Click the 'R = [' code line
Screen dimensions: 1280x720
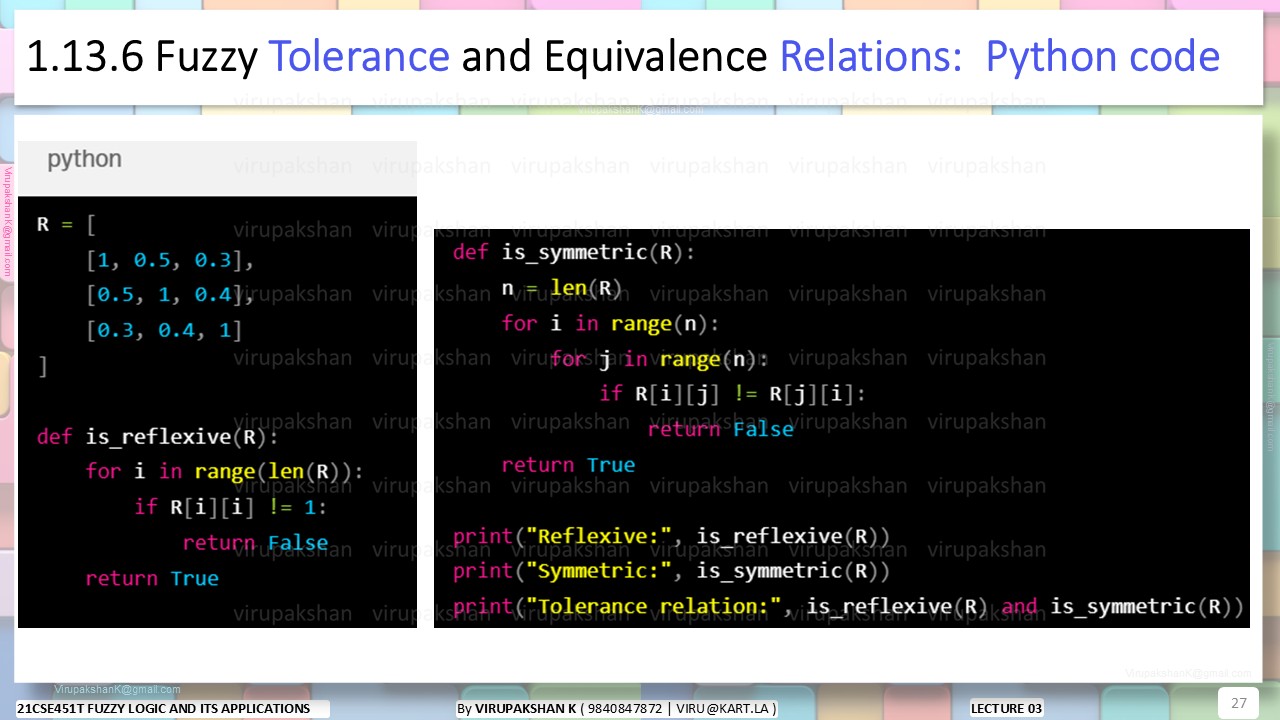[x=66, y=224]
